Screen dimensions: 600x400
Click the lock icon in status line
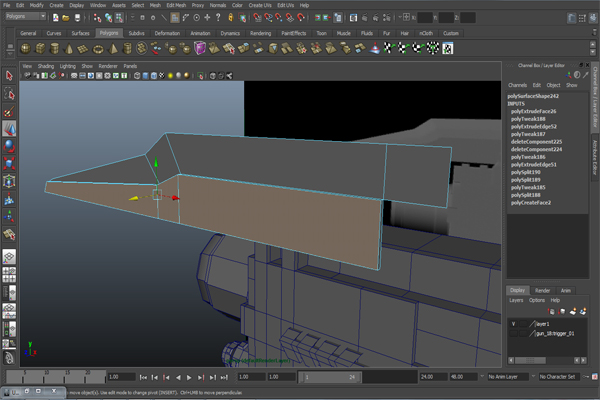point(231,18)
